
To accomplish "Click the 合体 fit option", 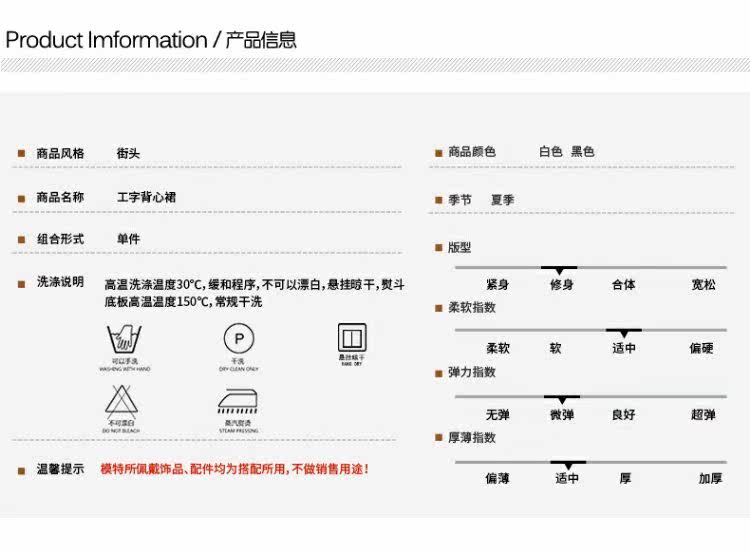I will tap(624, 285).
